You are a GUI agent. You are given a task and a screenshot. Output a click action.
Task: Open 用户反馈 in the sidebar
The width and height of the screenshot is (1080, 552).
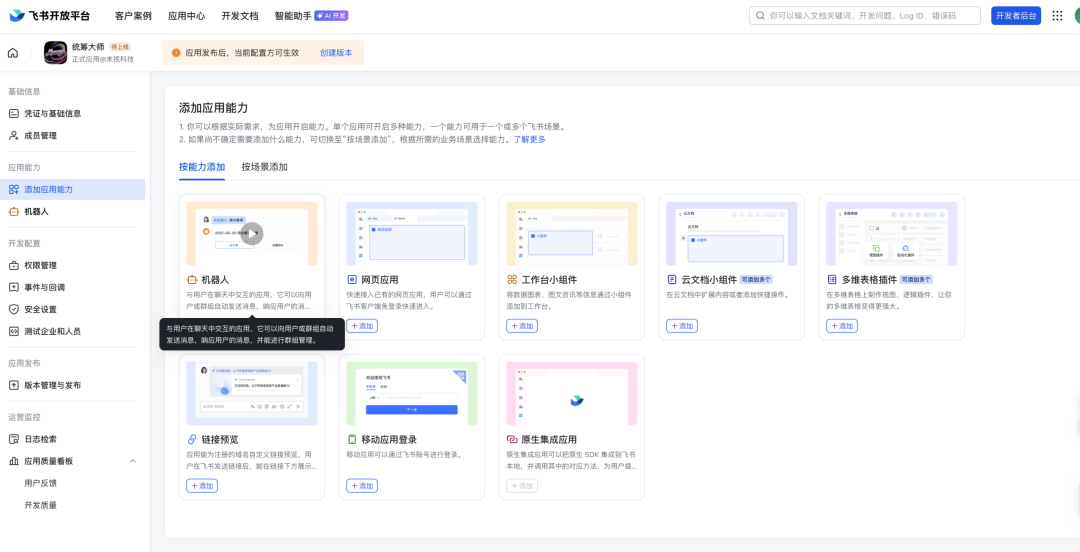point(41,483)
